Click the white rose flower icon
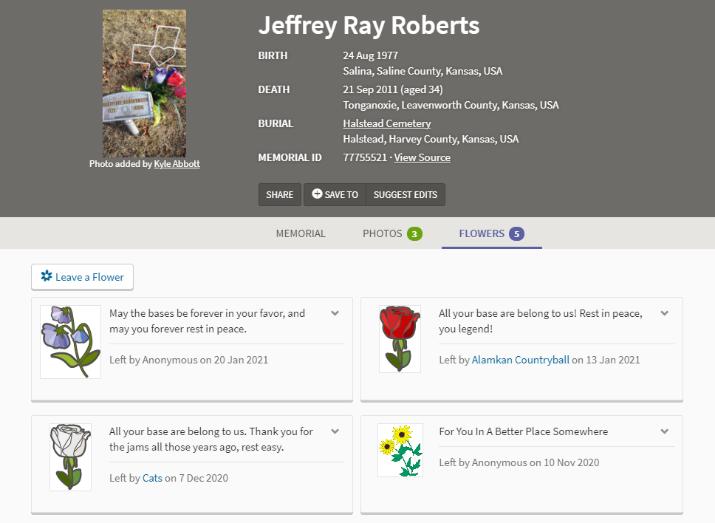715x523 pixels. pos(70,455)
